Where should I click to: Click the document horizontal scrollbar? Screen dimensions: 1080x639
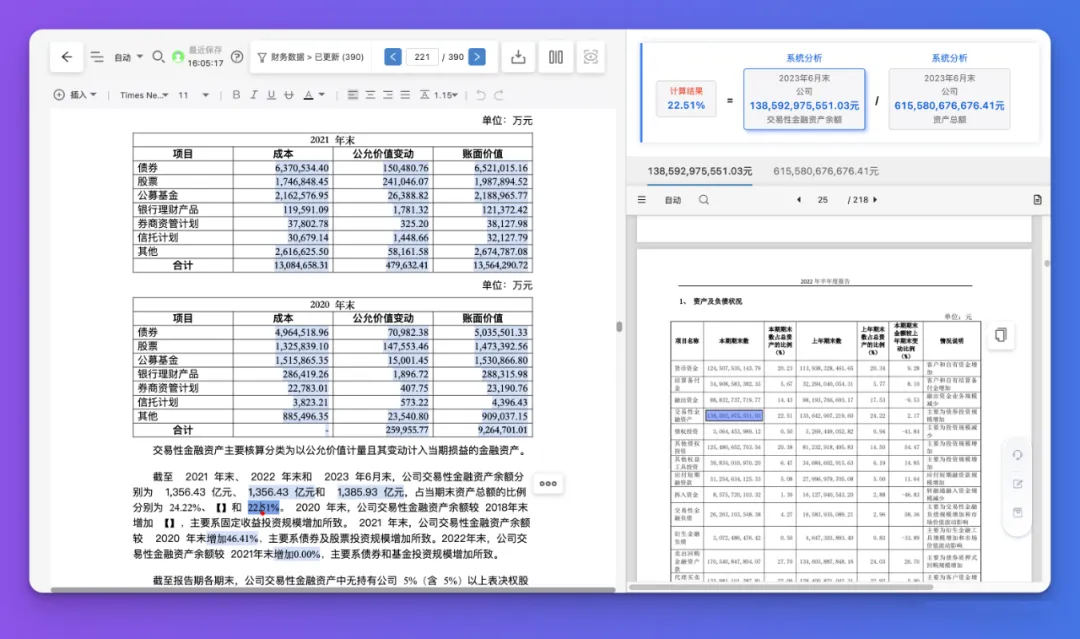[333, 589]
